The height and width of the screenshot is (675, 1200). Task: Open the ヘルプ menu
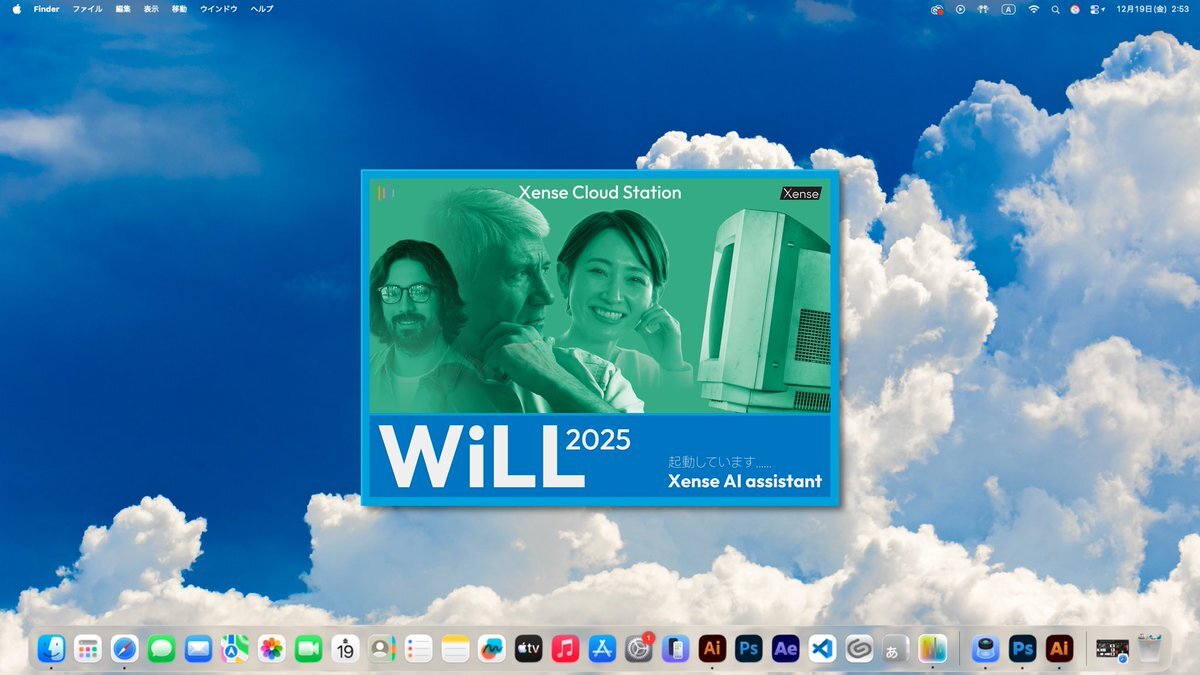262,9
